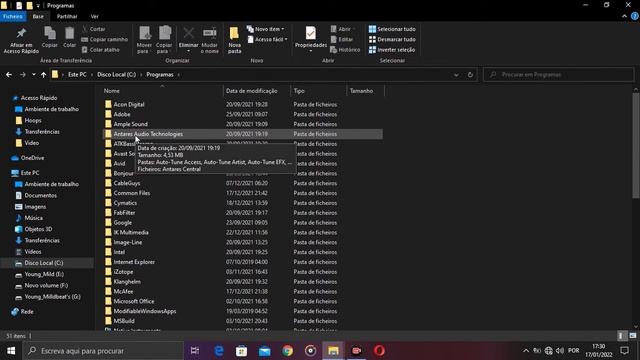The width and height of the screenshot is (640, 360).
Task: Select the iZotope folder
Action: click(123, 272)
